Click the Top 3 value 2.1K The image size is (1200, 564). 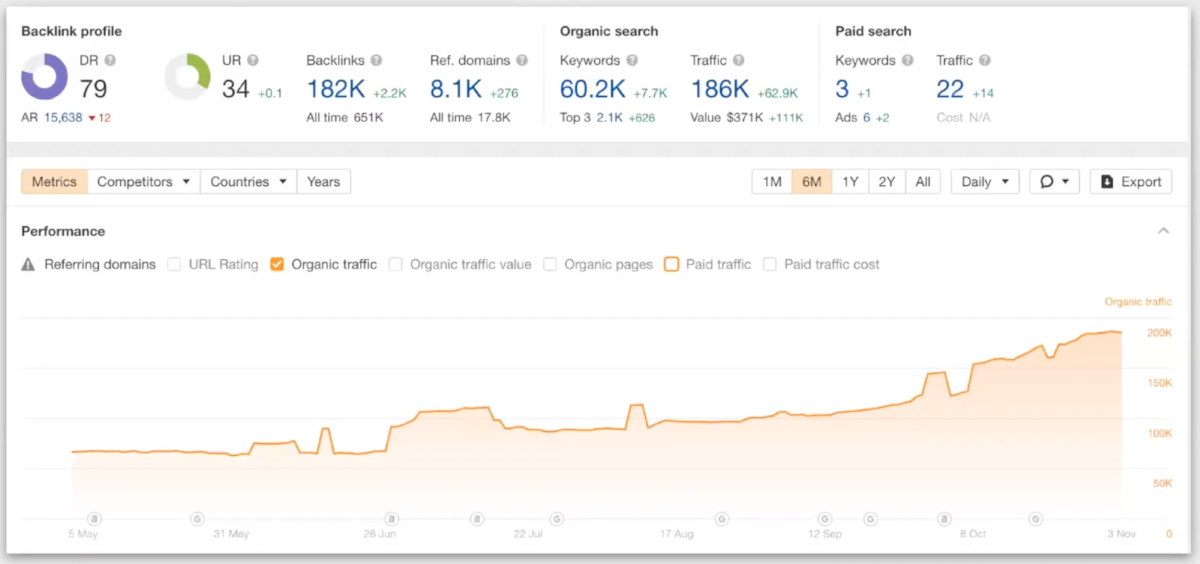click(x=609, y=117)
